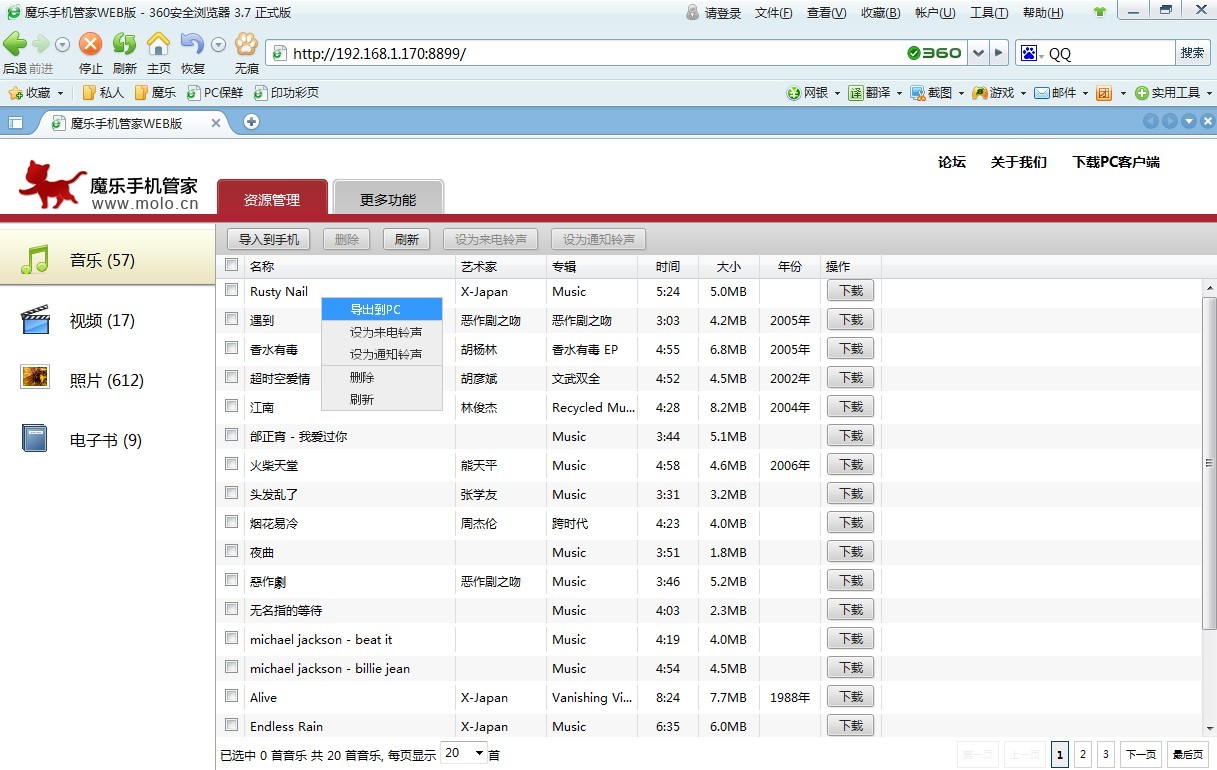
Task: Expand the 邮件 mail dropdown arrow
Action: pyautogui.click(x=1084, y=93)
